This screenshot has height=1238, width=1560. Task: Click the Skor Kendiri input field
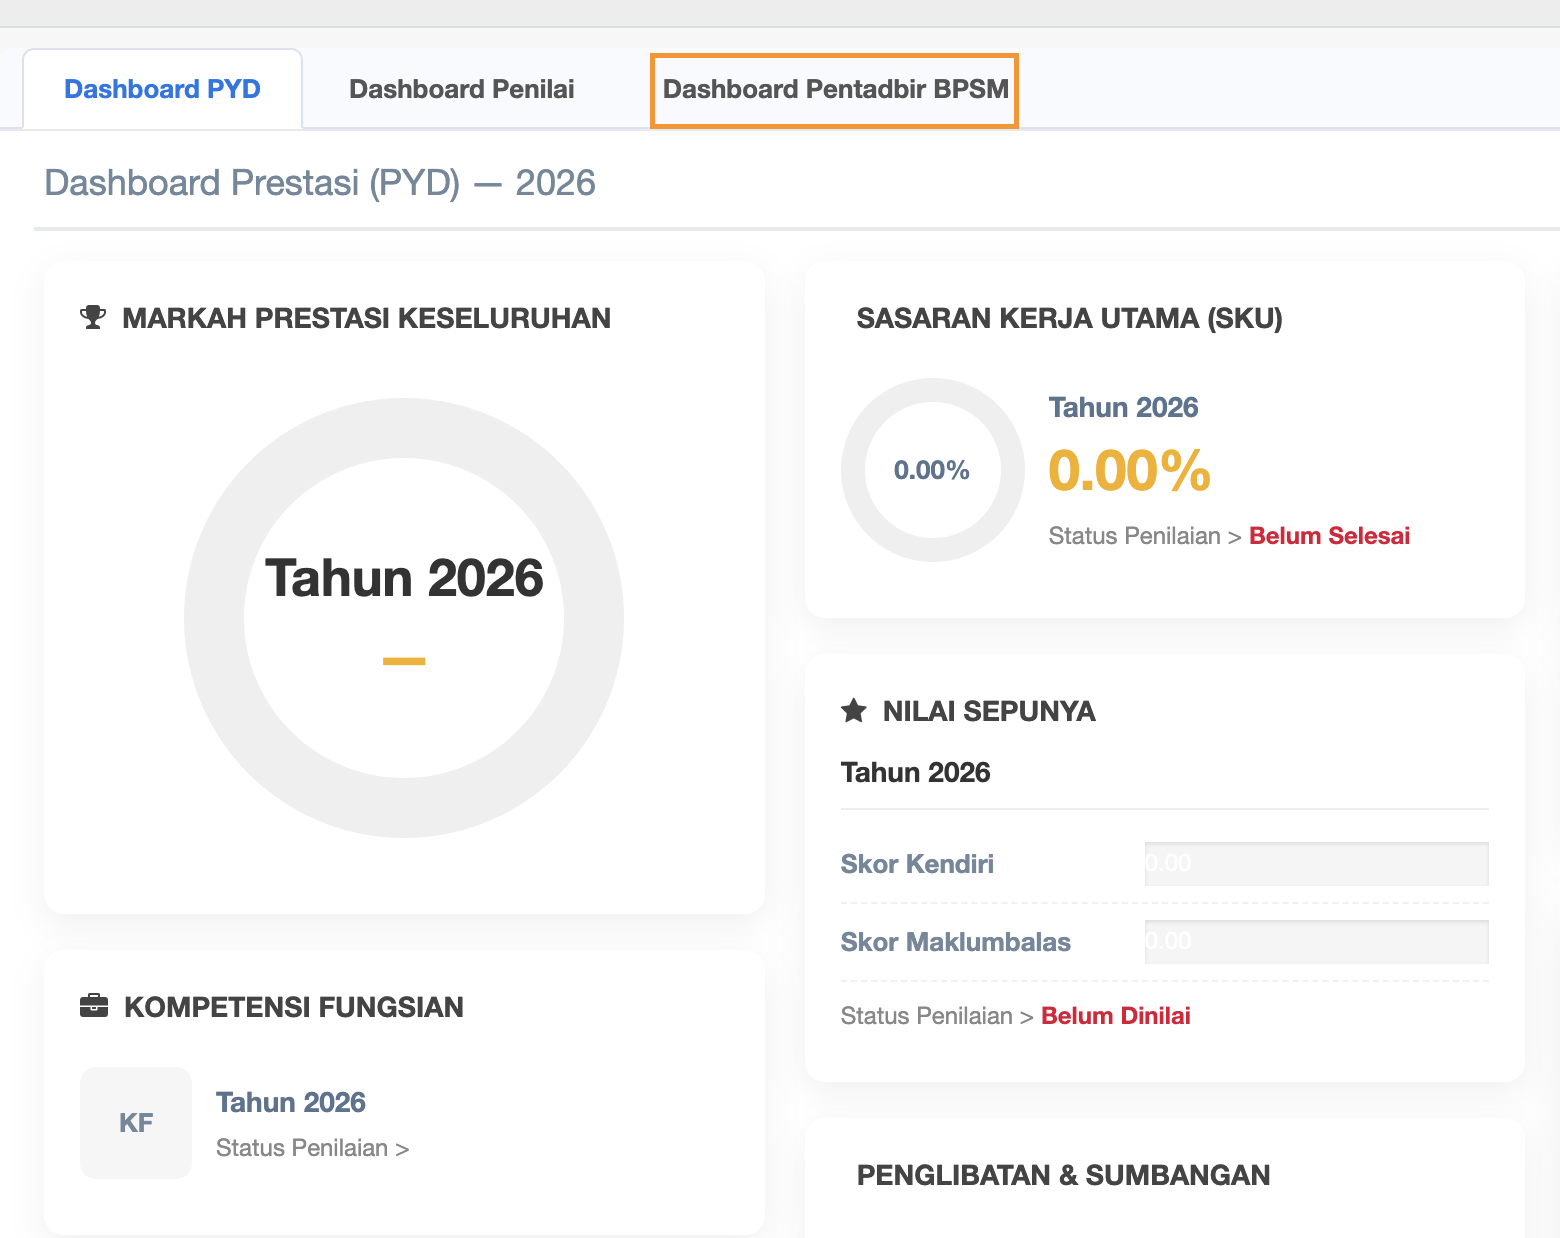click(x=1315, y=863)
